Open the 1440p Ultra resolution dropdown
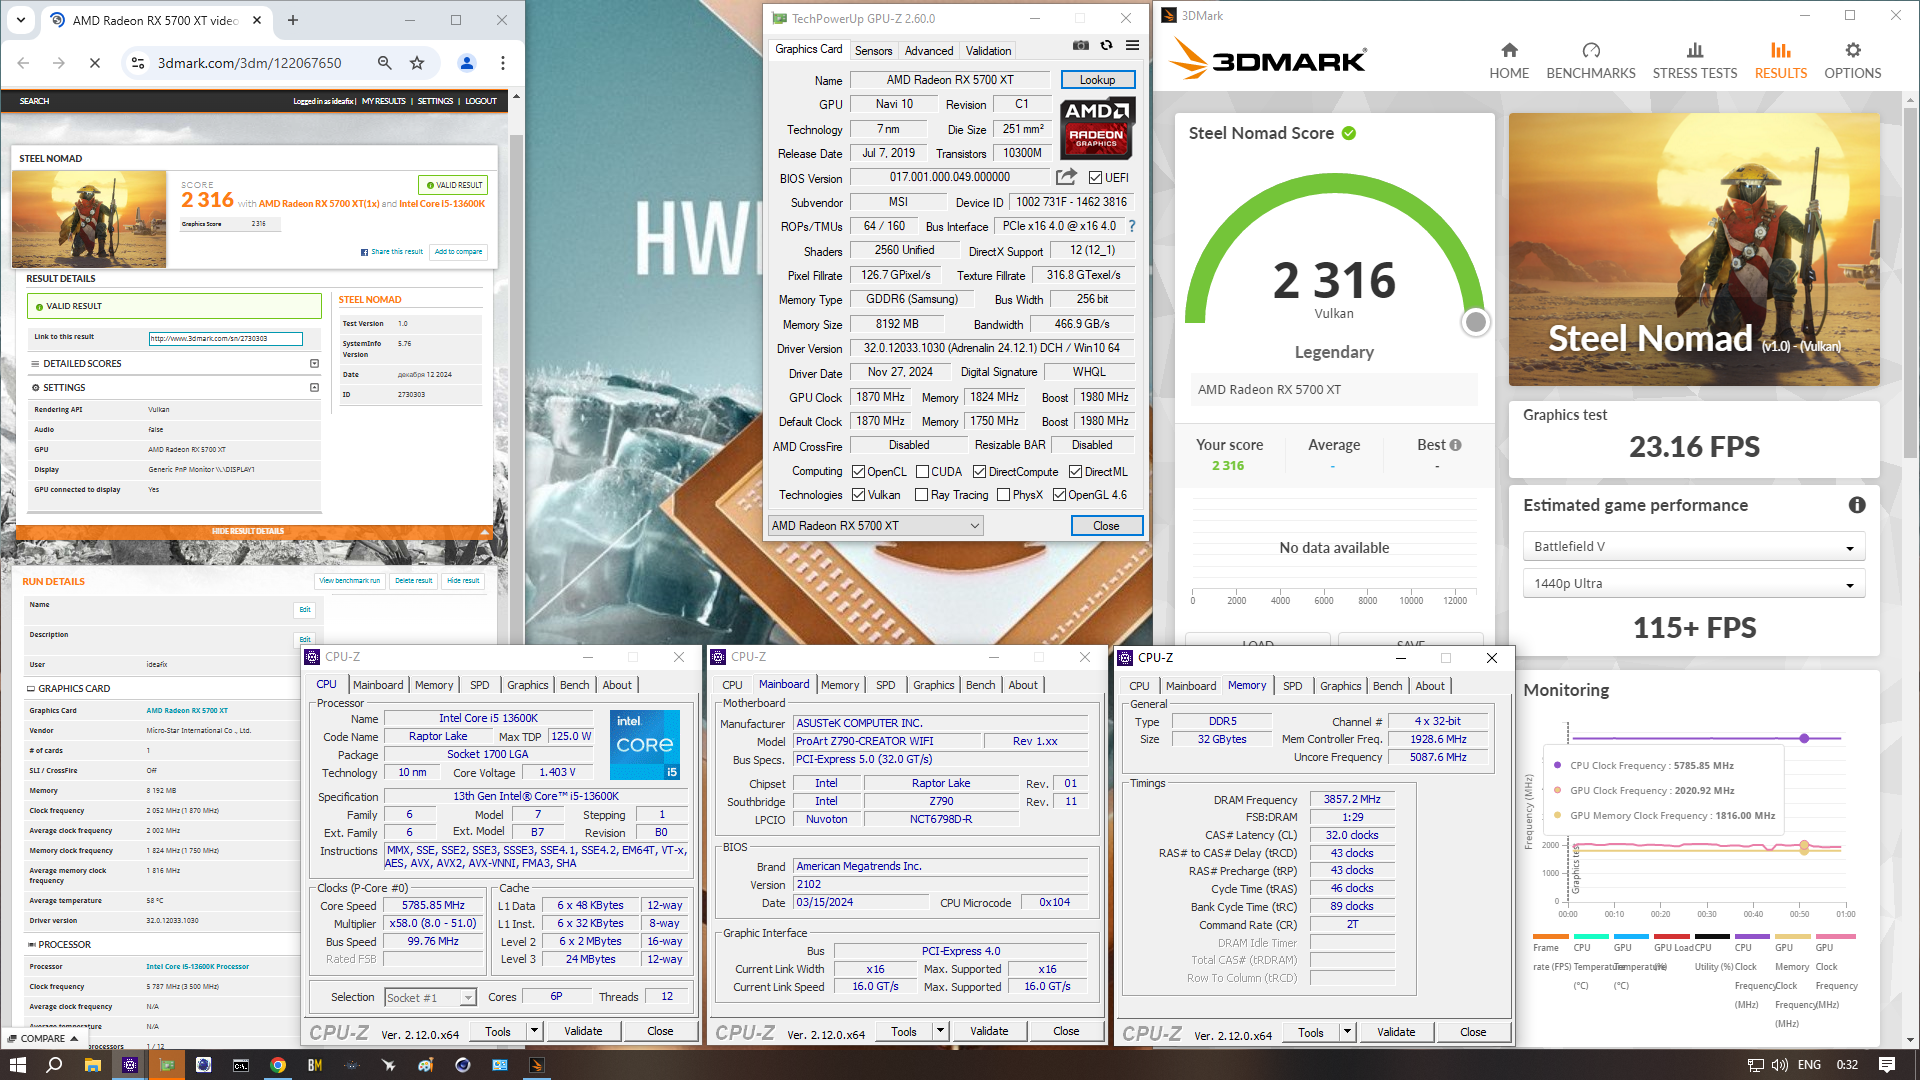Viewport: 1920px width, 1080px height. tap(1694, 584)
